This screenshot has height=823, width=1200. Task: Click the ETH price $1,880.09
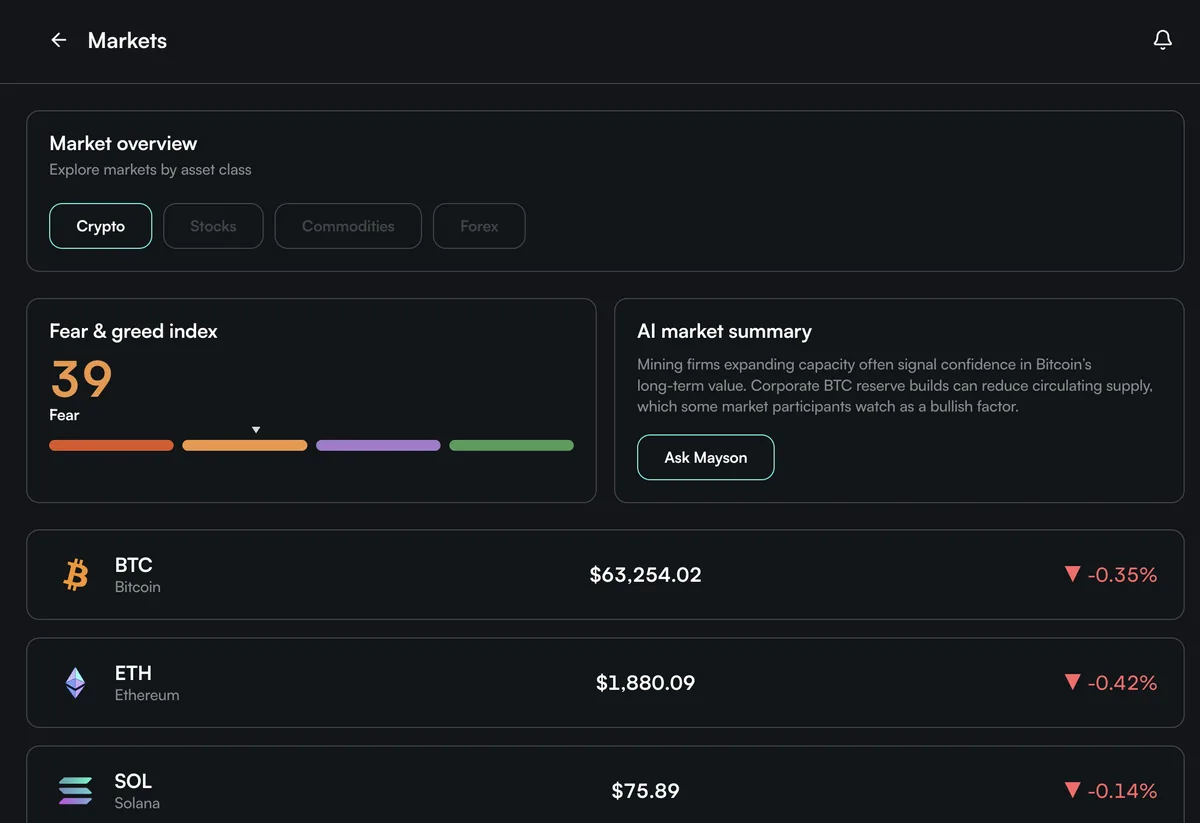645,683
